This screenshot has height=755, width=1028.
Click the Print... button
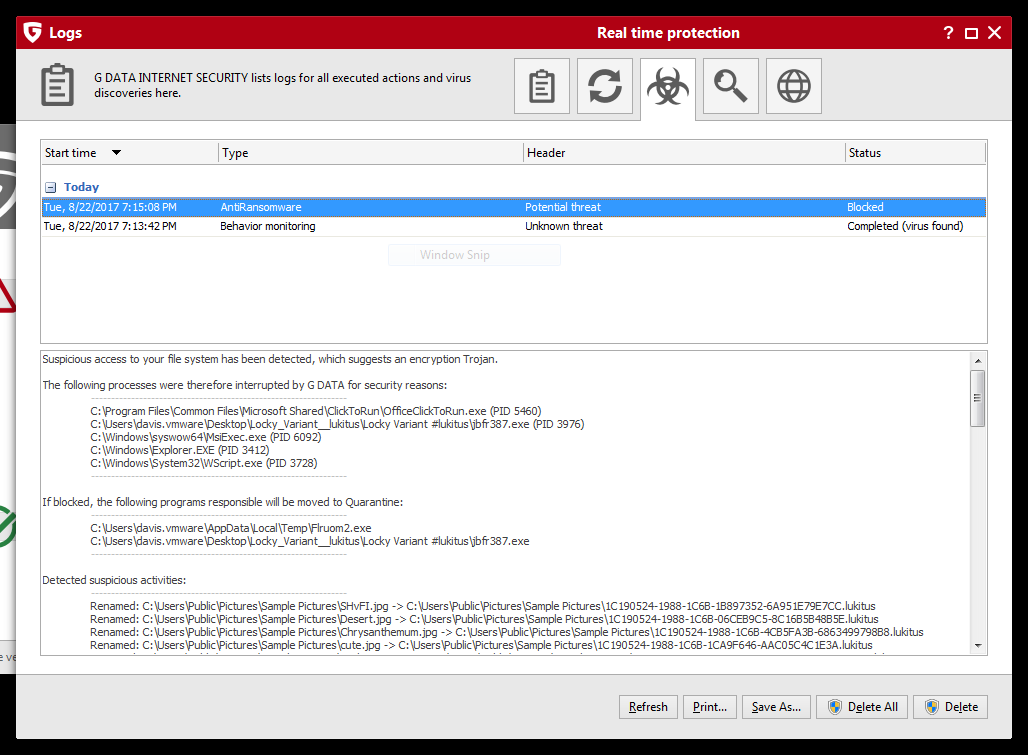click(x=709, y=707)
